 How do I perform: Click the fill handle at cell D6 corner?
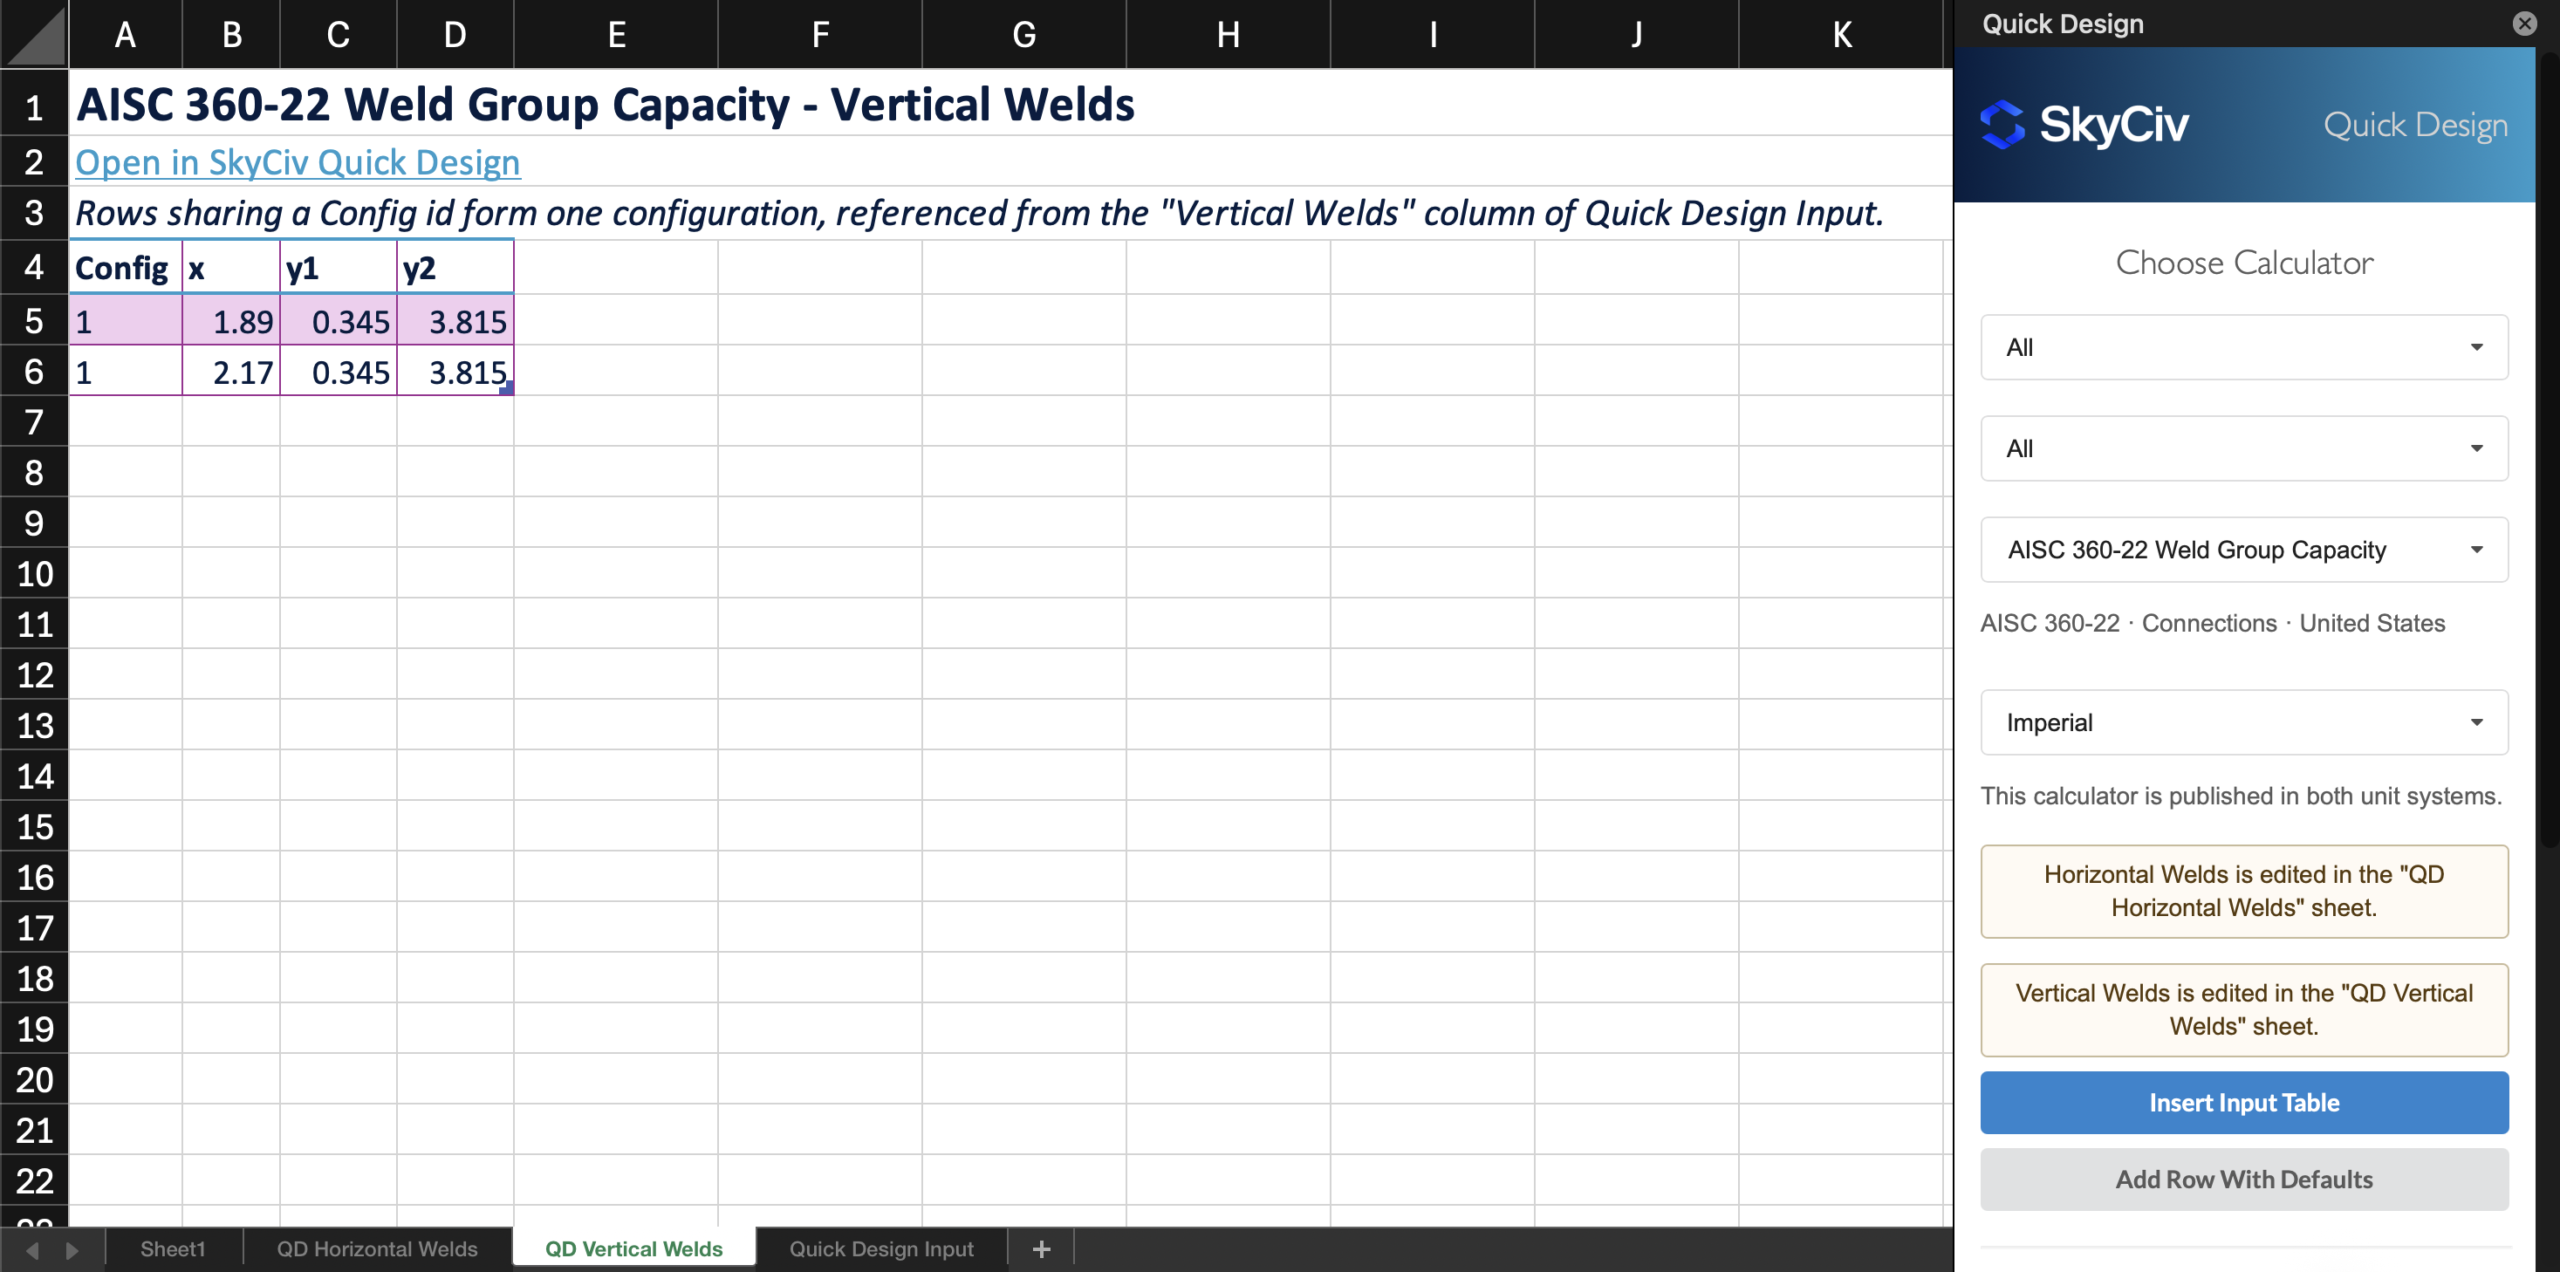507,388
